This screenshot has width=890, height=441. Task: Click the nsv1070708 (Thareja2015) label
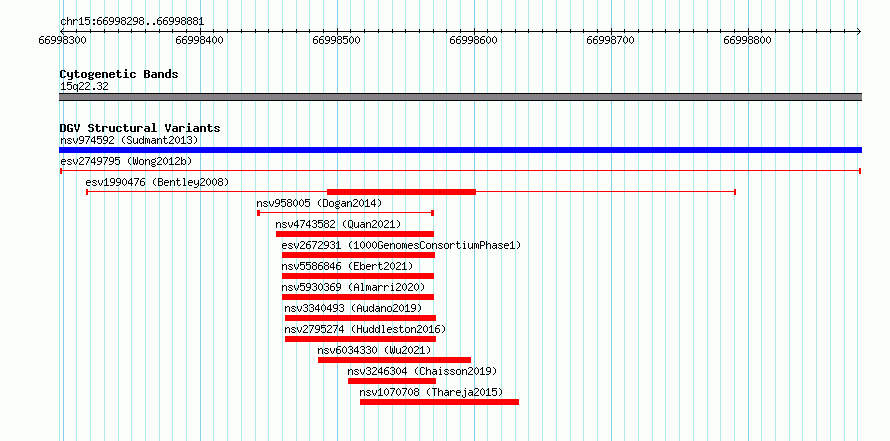[x=431, y=392]
